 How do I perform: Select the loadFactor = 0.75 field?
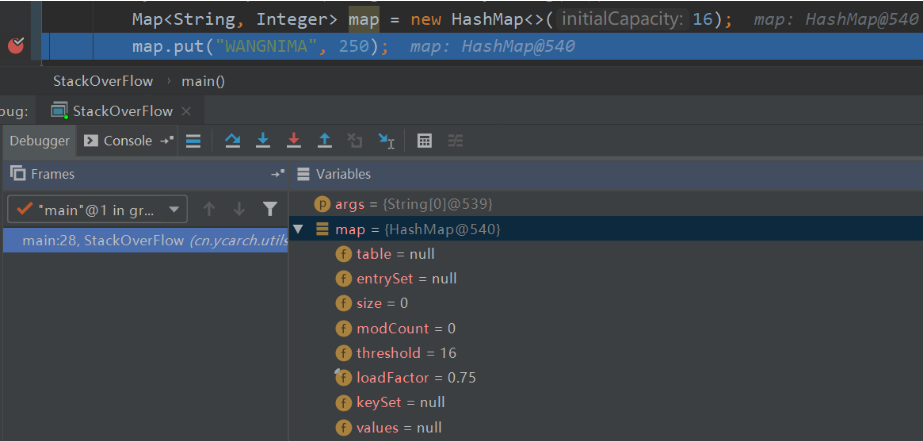click(x=606, y=377)
